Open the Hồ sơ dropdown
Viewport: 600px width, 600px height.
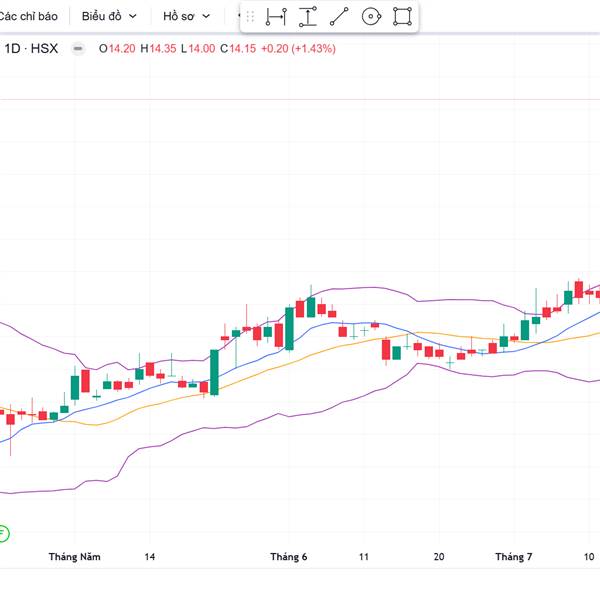tap(186, 16)
